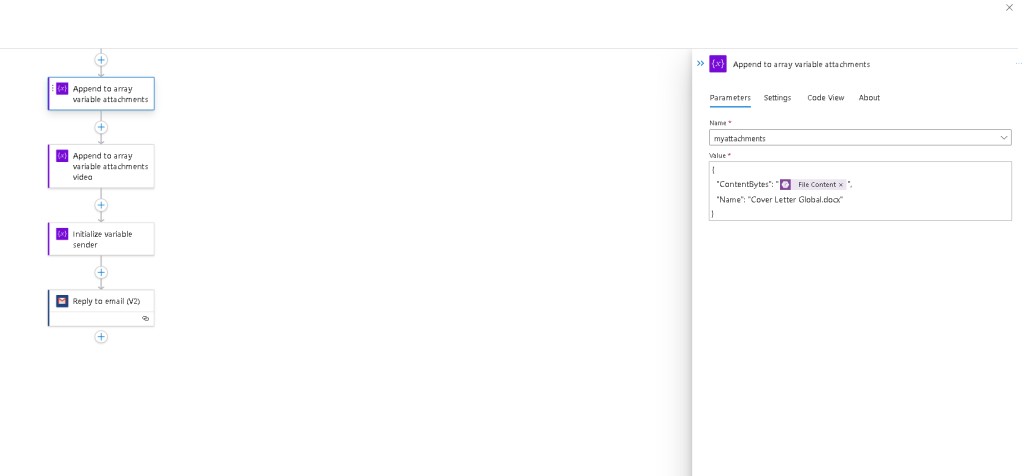Switch to the Settings tab
This screenshot has width=1024, height=476.
point(777,97)
